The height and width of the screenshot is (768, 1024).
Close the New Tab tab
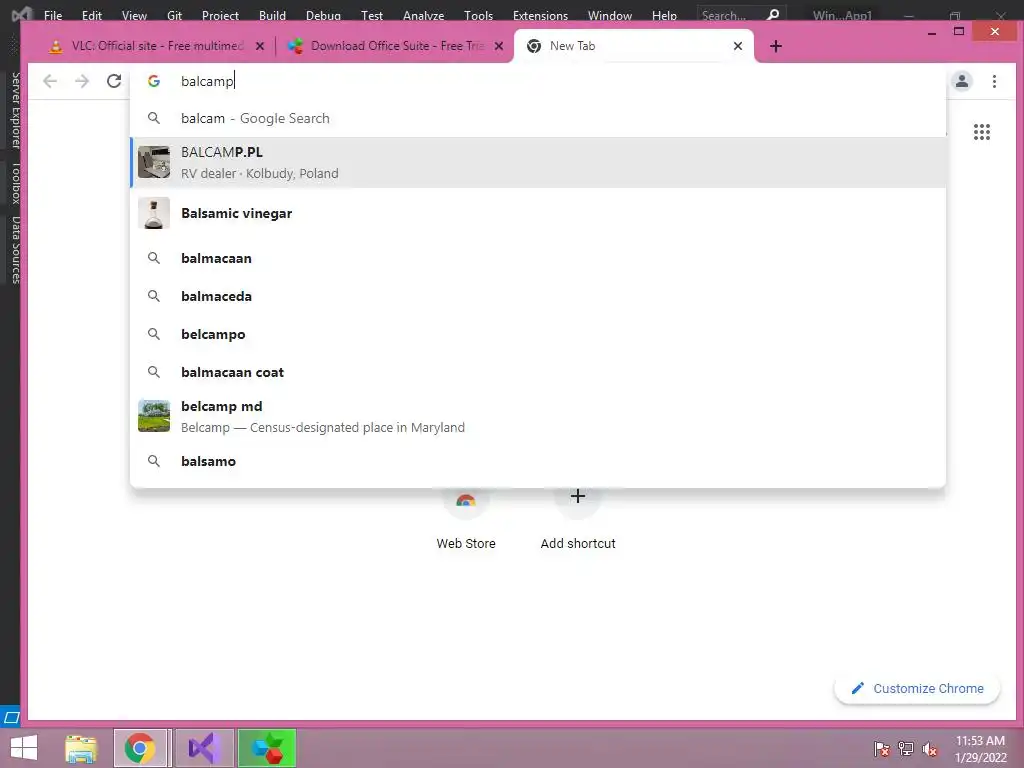(738, 46)
